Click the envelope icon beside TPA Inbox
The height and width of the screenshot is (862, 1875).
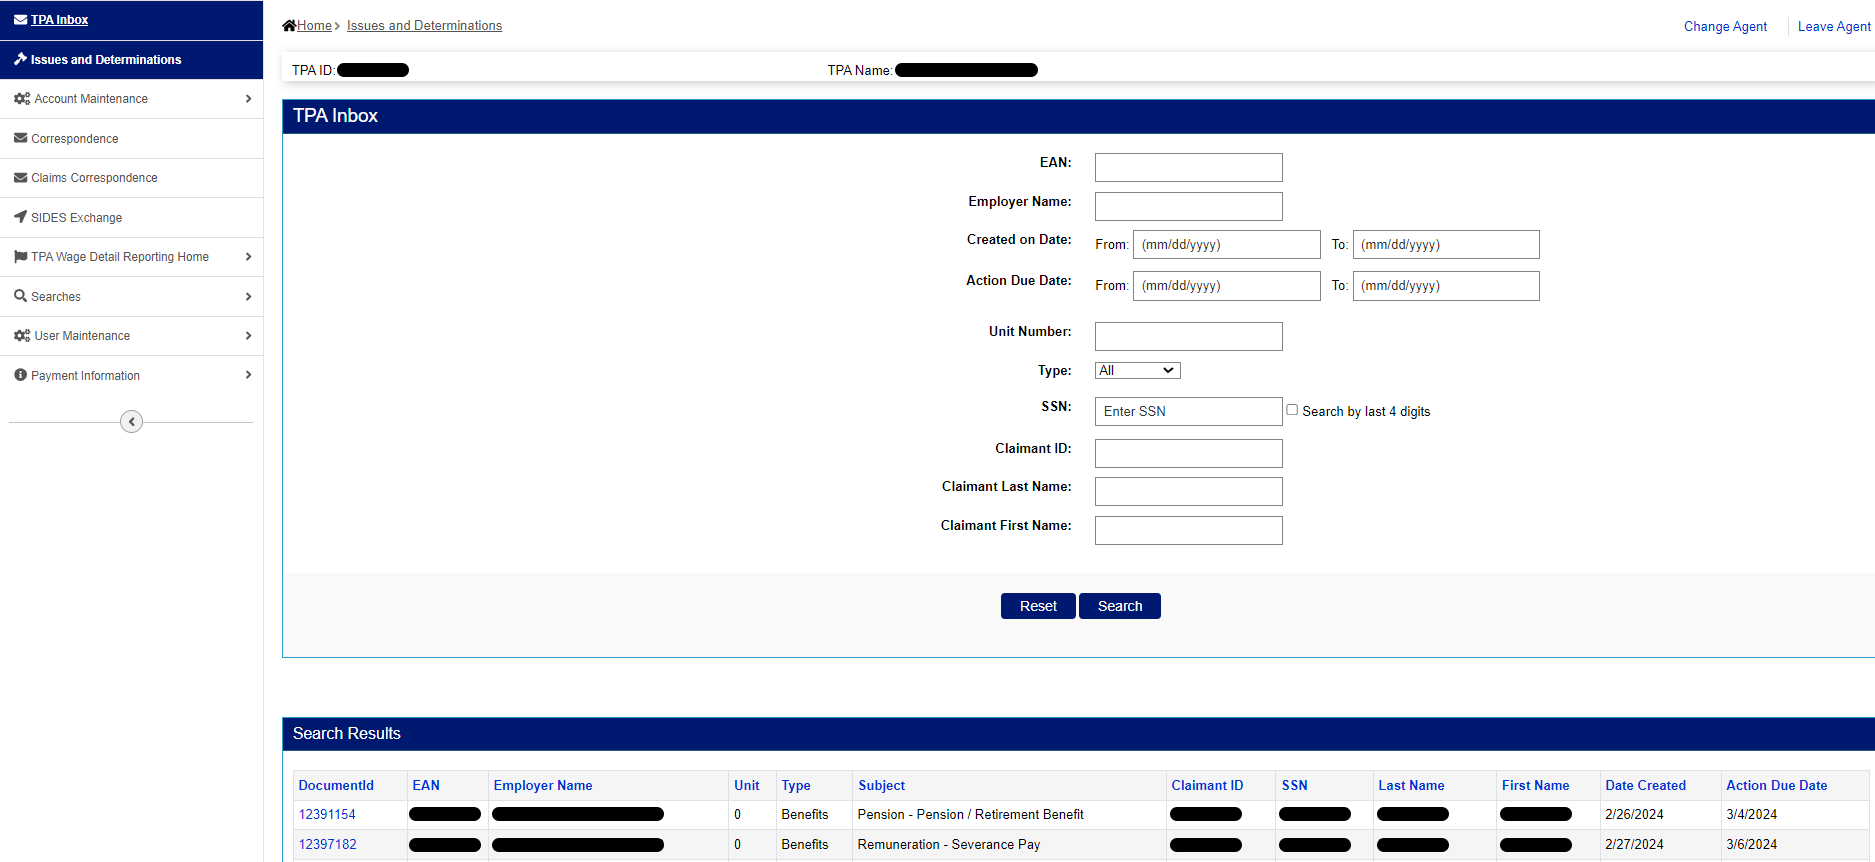point(20,20)
